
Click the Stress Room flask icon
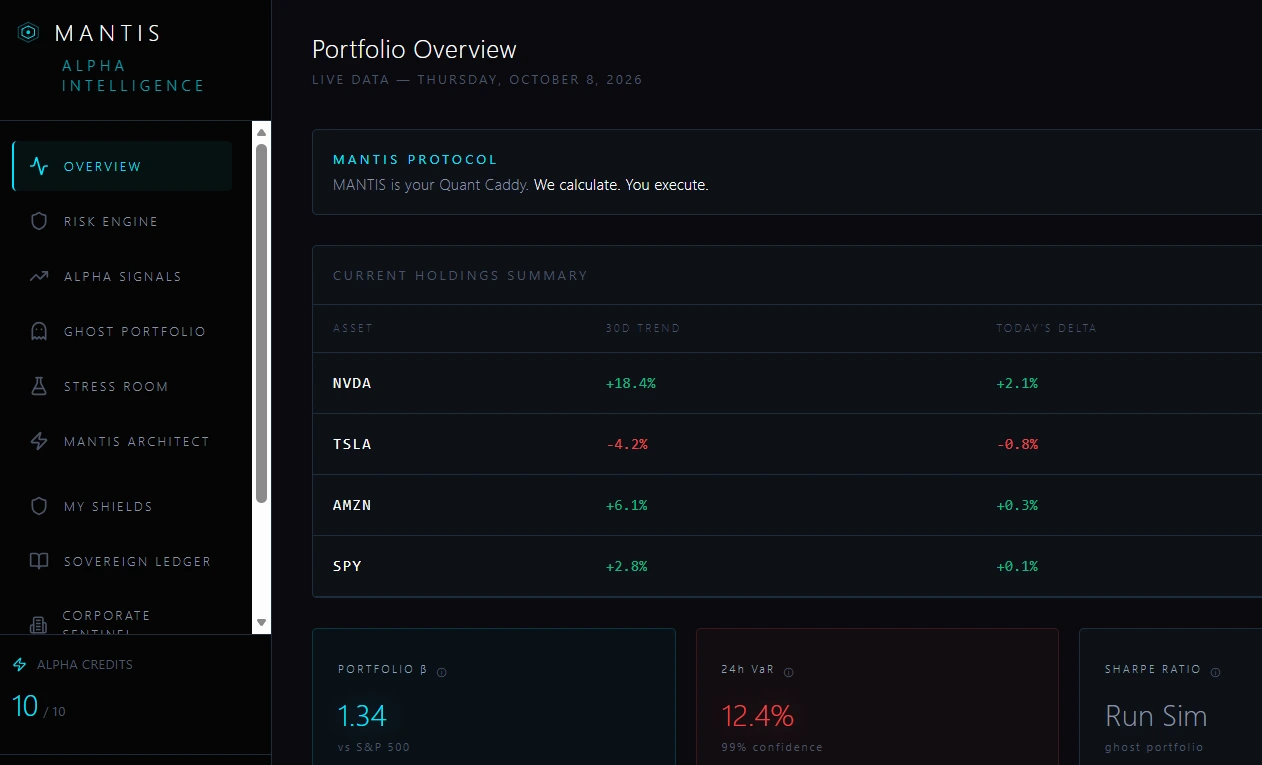point(39,386)
